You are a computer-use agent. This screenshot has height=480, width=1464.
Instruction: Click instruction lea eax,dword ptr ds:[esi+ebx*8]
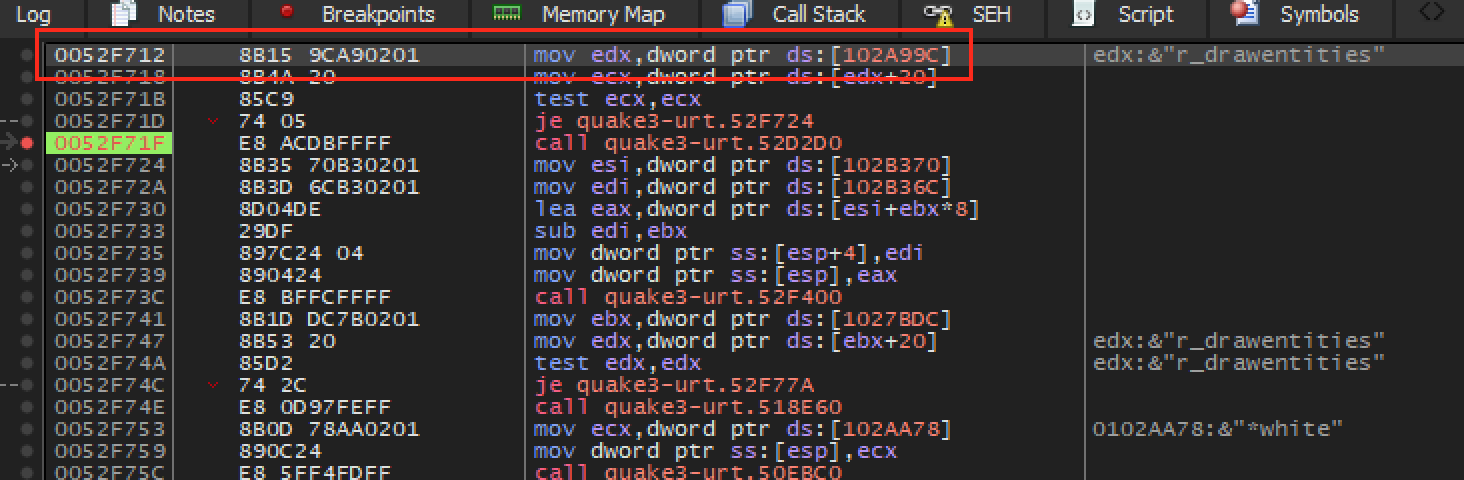(756, 209)
